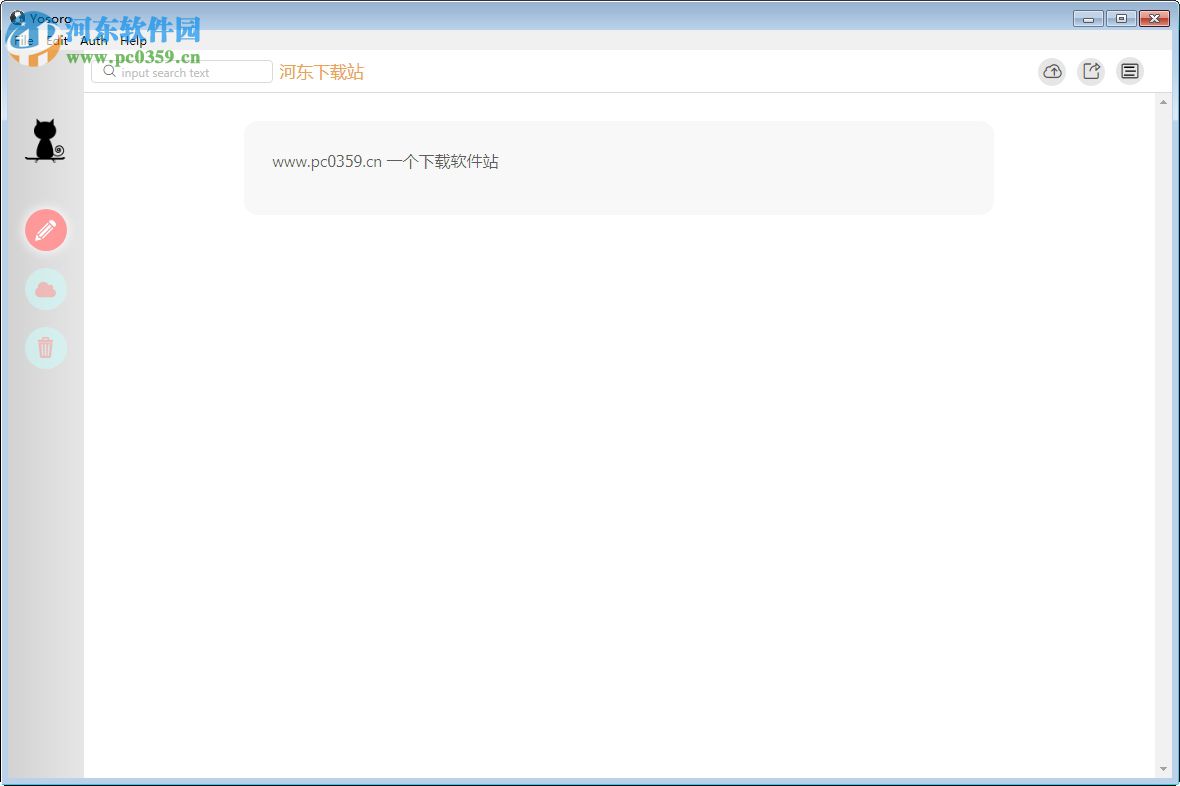Minimize the Yosoro window

(x=1088, y=19)
